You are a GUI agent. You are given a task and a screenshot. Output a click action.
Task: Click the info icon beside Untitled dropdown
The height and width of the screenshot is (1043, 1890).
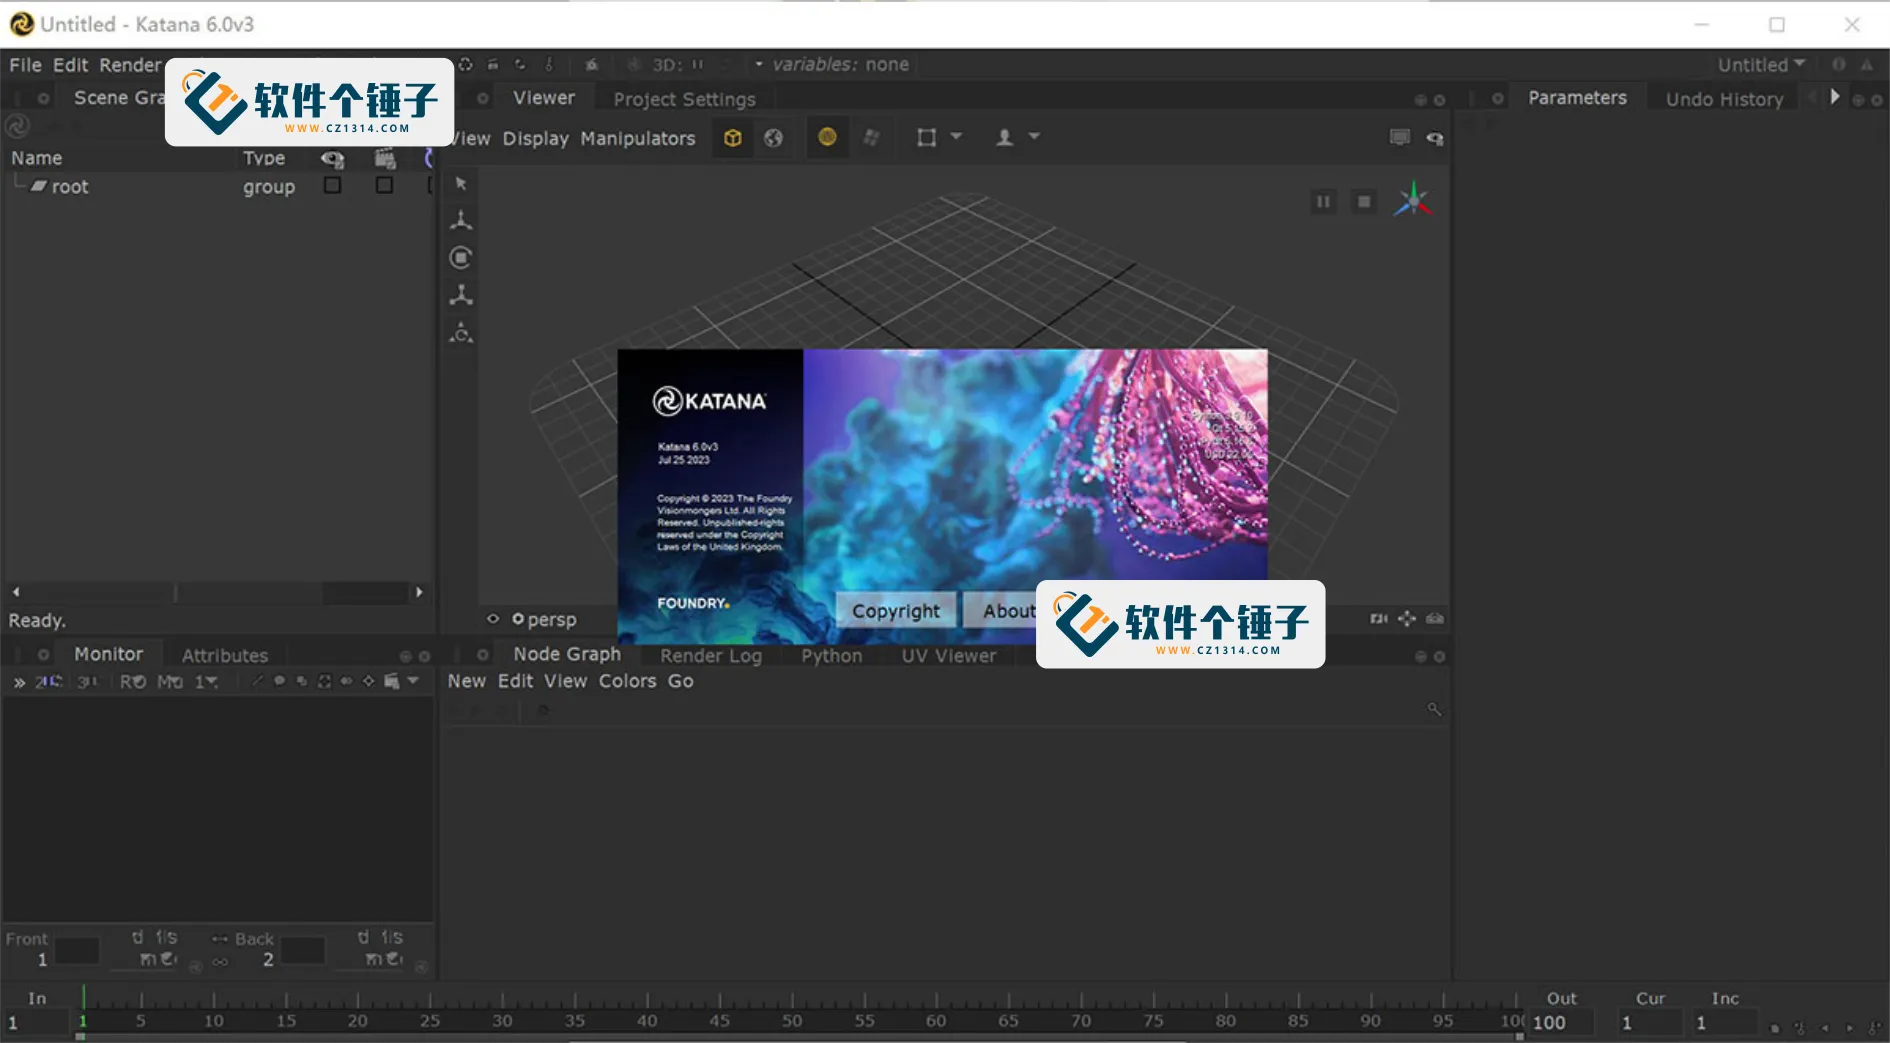point(1838,64)
